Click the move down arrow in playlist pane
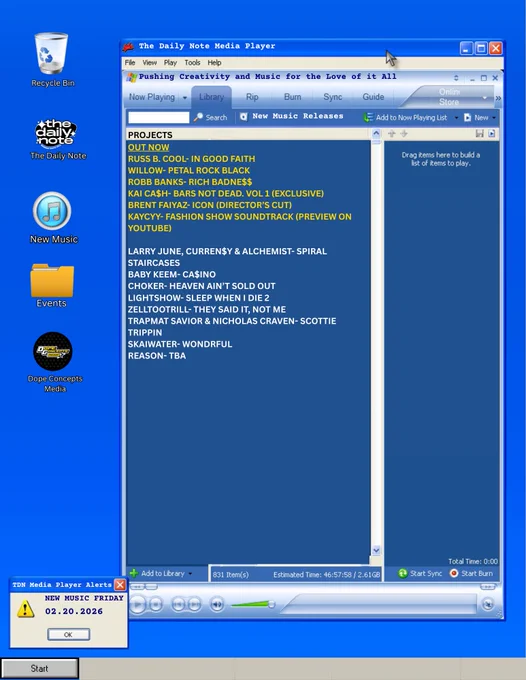This screenshot has height=680, width=526. pyautogui.click(x=404, y=134)
